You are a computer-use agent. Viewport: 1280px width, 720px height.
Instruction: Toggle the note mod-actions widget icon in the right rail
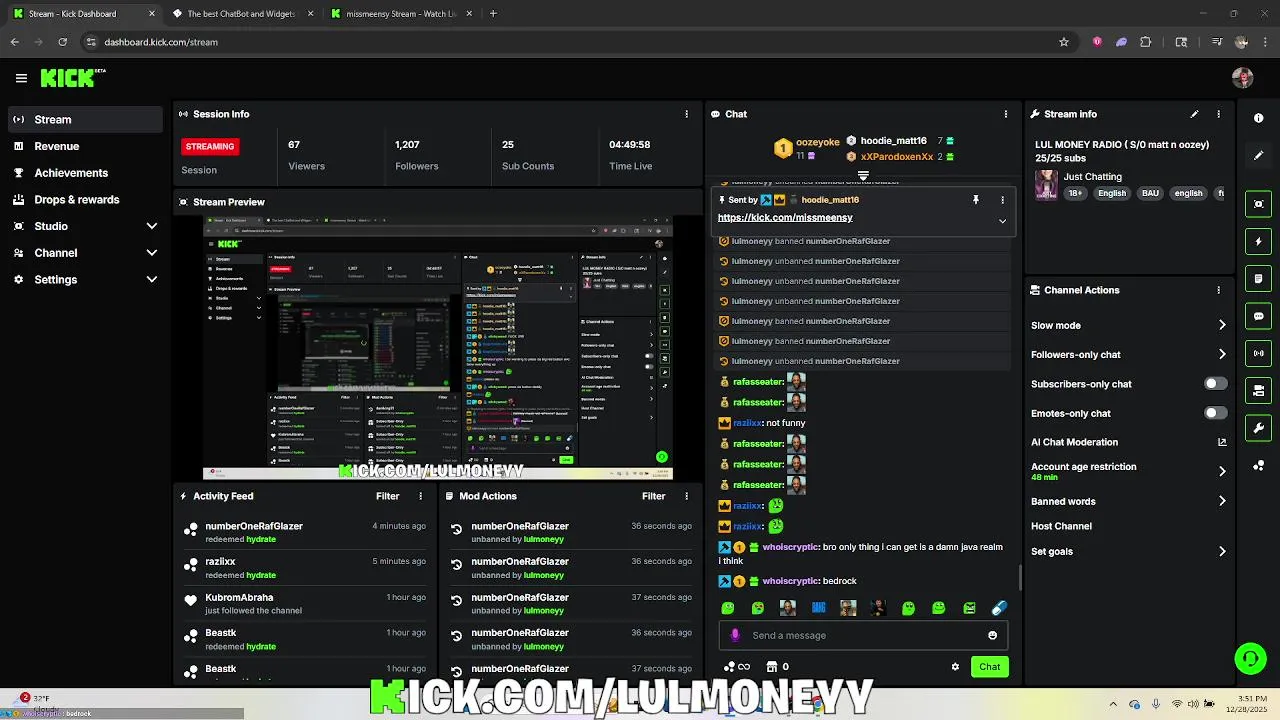click(1258, 279)
